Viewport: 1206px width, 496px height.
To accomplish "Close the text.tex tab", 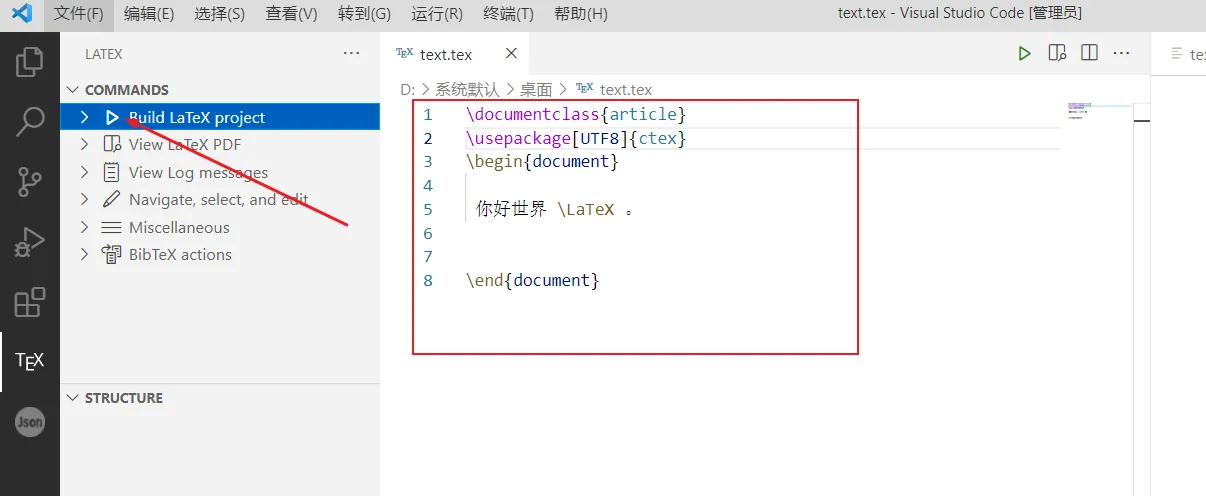I will (511, 54).
